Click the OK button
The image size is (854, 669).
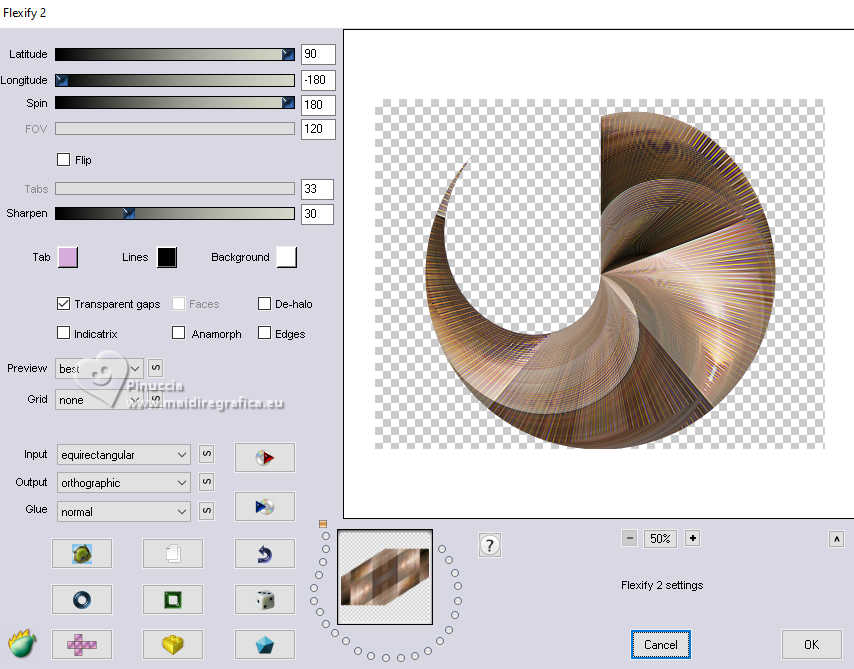pyautogui.click(x=811, y=644)
